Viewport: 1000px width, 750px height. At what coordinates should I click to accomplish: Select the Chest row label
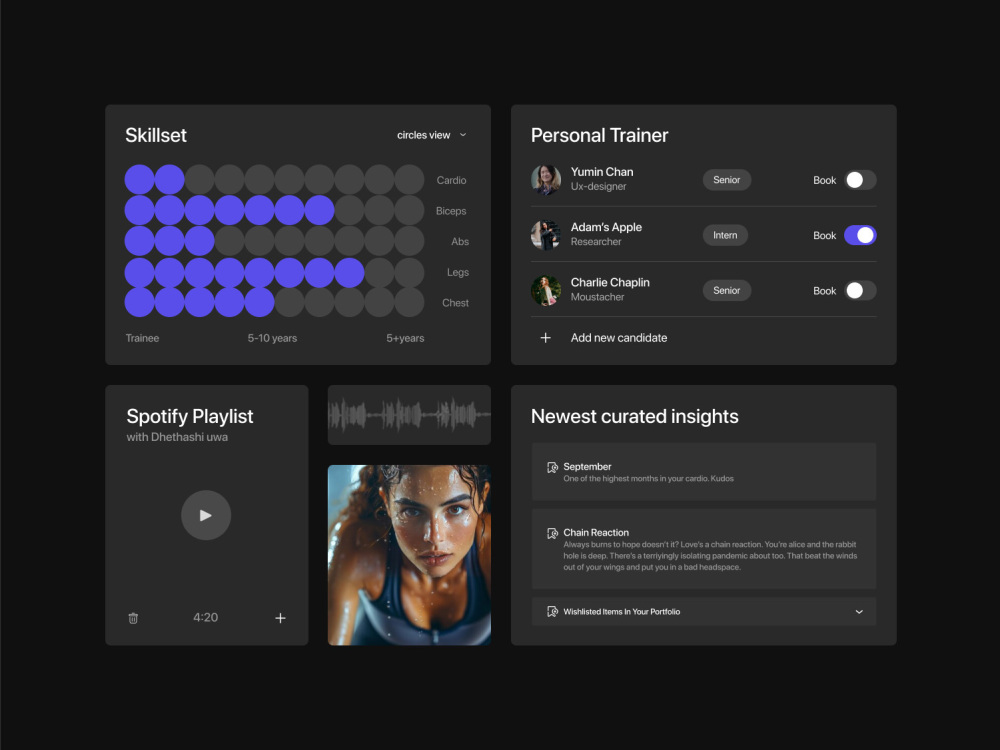click(455, 303)
